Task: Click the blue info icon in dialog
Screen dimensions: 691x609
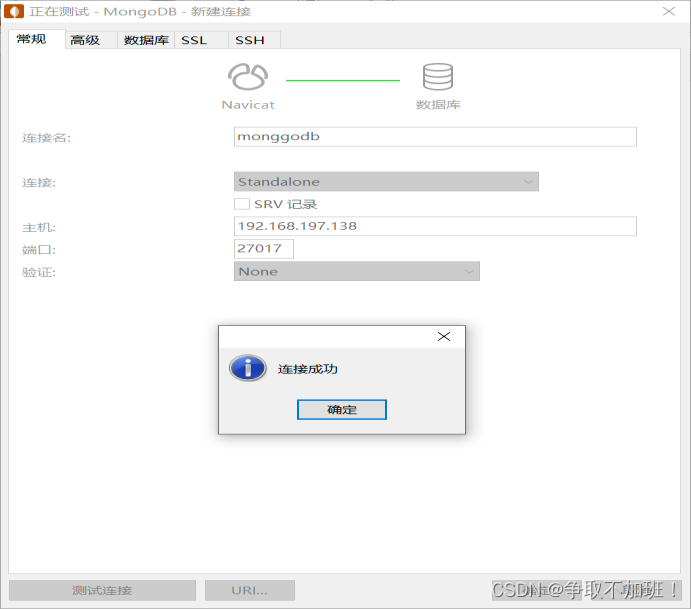Action: click(x=248, y=368)
